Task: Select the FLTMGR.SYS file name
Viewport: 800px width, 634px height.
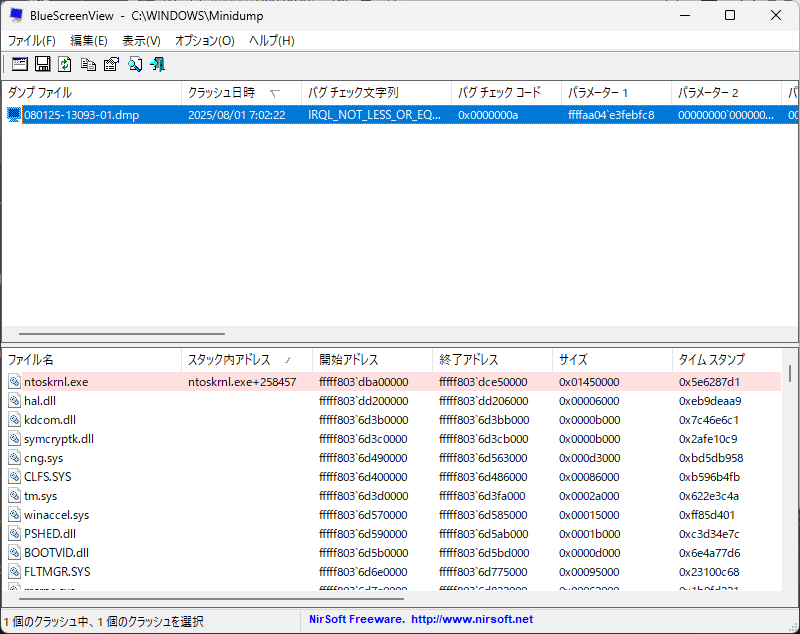Action: pyautogui.click(x=57, y=572)
